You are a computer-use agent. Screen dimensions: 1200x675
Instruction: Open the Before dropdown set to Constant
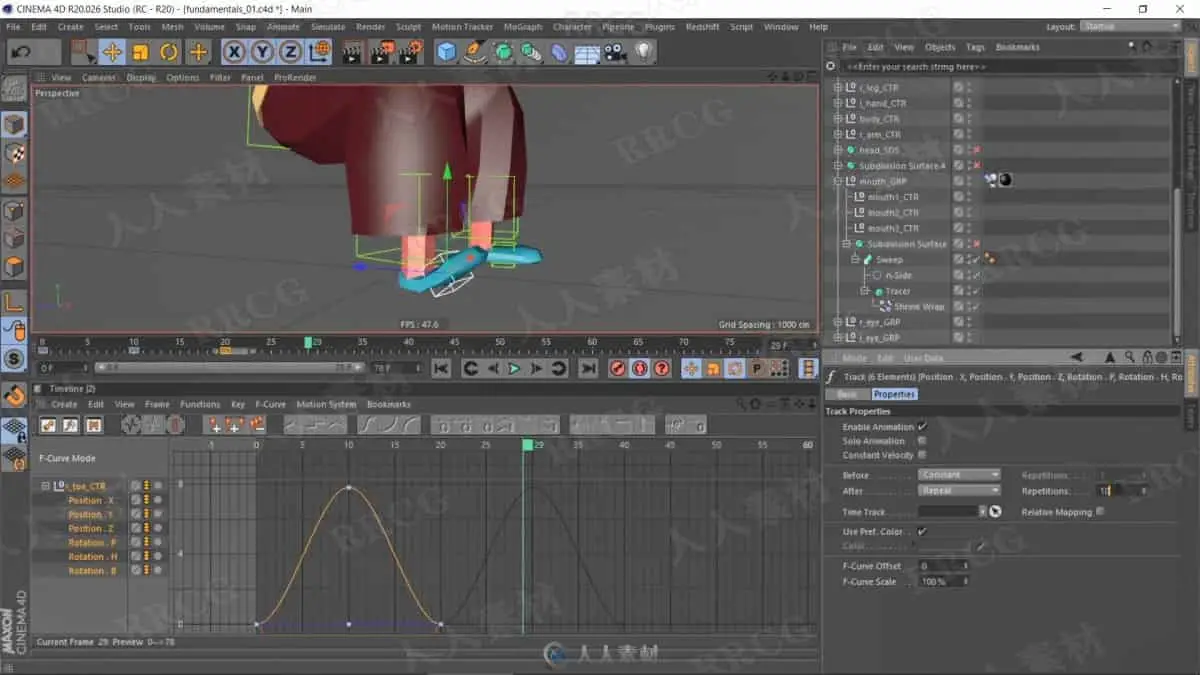(x=958, y=475)
